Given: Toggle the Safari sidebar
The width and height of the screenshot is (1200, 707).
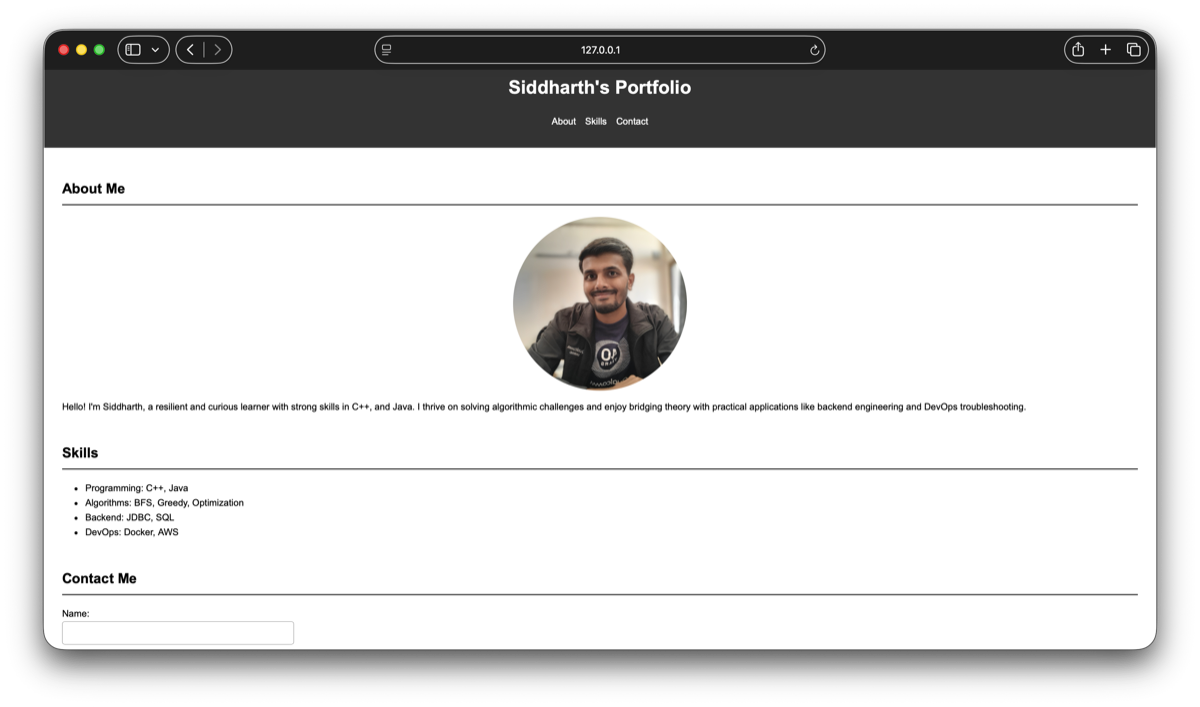Looking at the screenshot, I should 133,50.
